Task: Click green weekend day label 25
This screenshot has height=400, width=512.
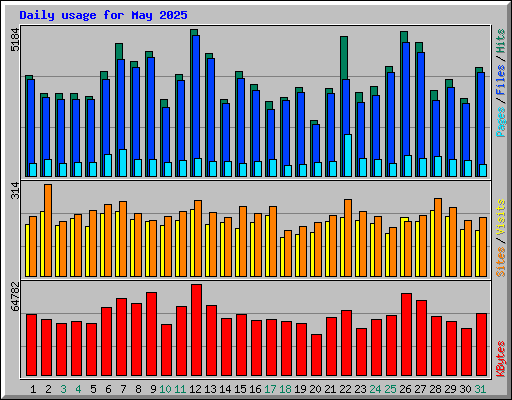Action: tap(390, 389)
